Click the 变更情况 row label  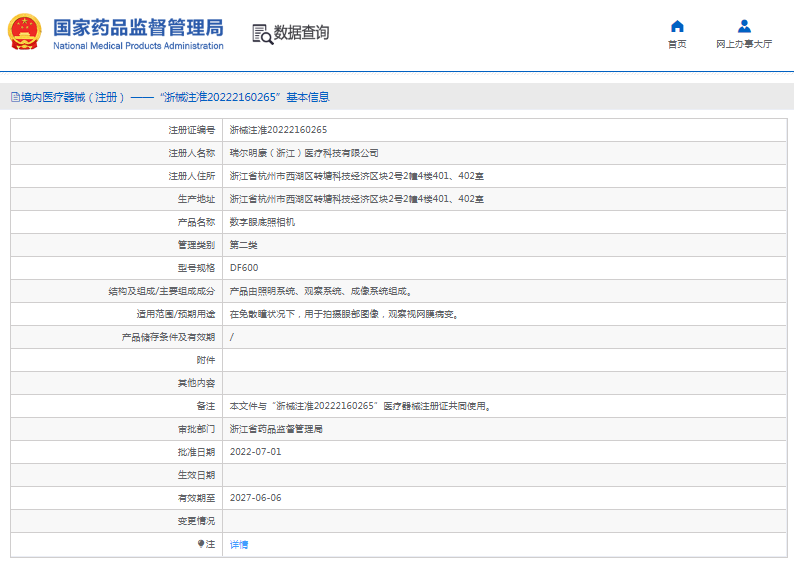[196, 521]
